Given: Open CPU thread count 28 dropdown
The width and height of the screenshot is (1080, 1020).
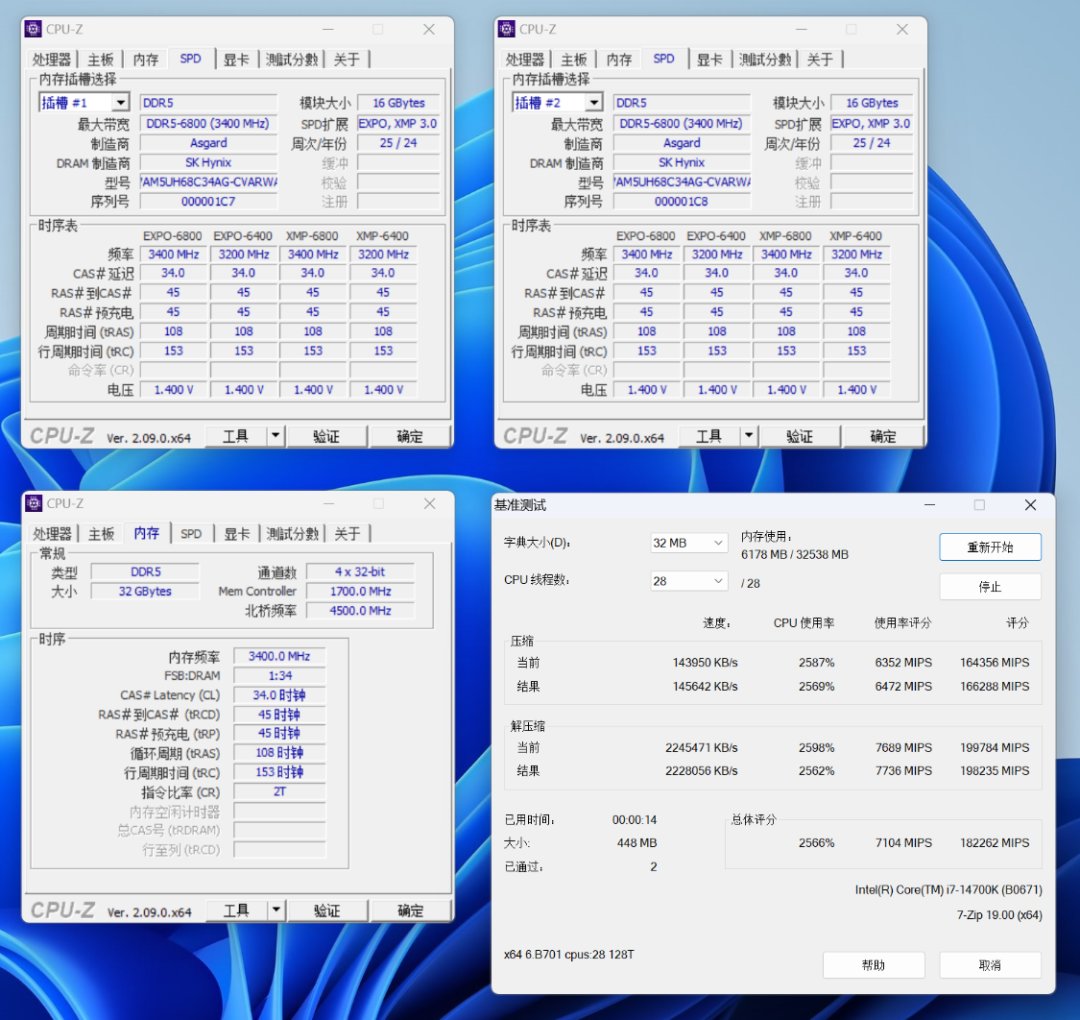Looking at the screenshot, I should pos(689,581).
